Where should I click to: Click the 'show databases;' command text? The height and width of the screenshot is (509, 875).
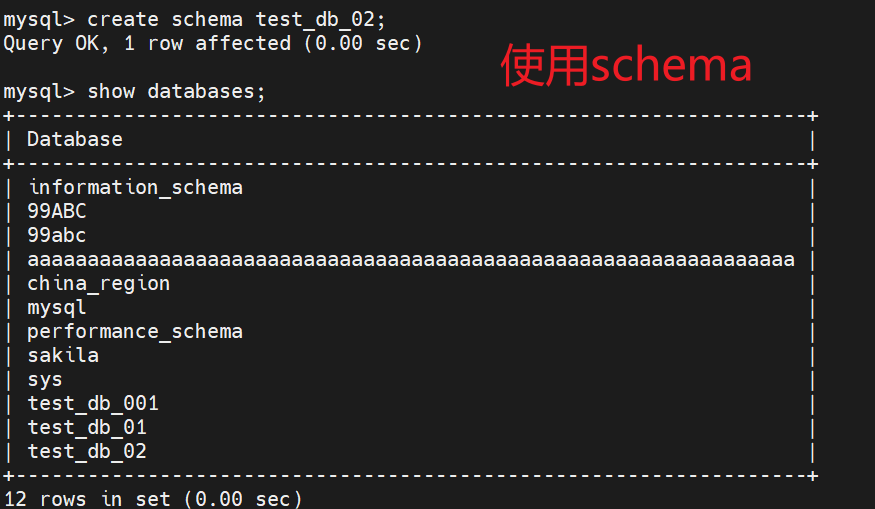pos(177,91)
